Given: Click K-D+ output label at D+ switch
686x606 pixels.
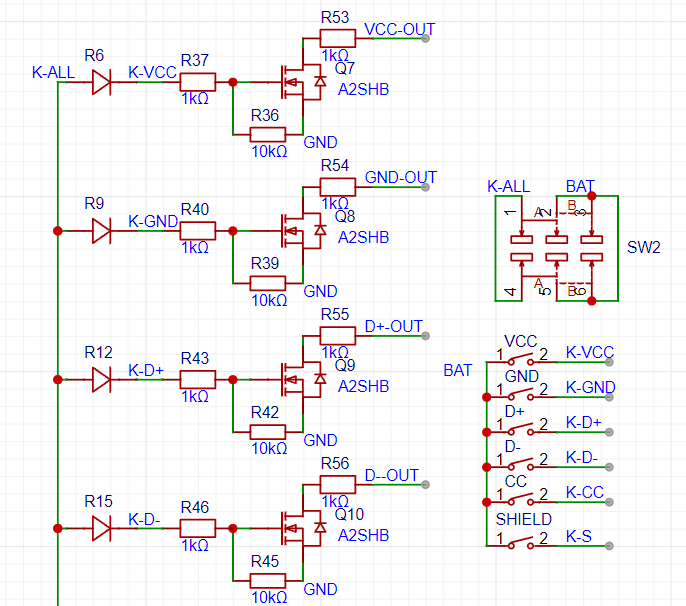Looking at the screenshot, I should click(x=583, y=422).
